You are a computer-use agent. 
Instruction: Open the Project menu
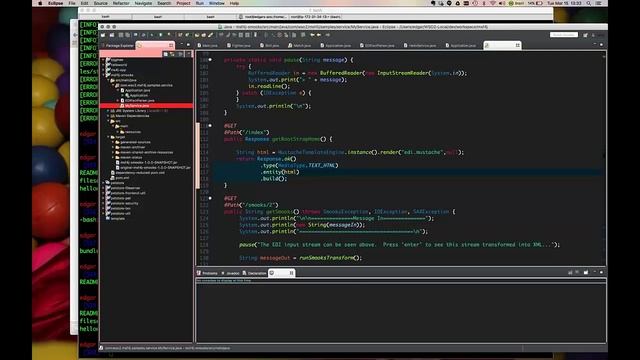tap(183, 3)
